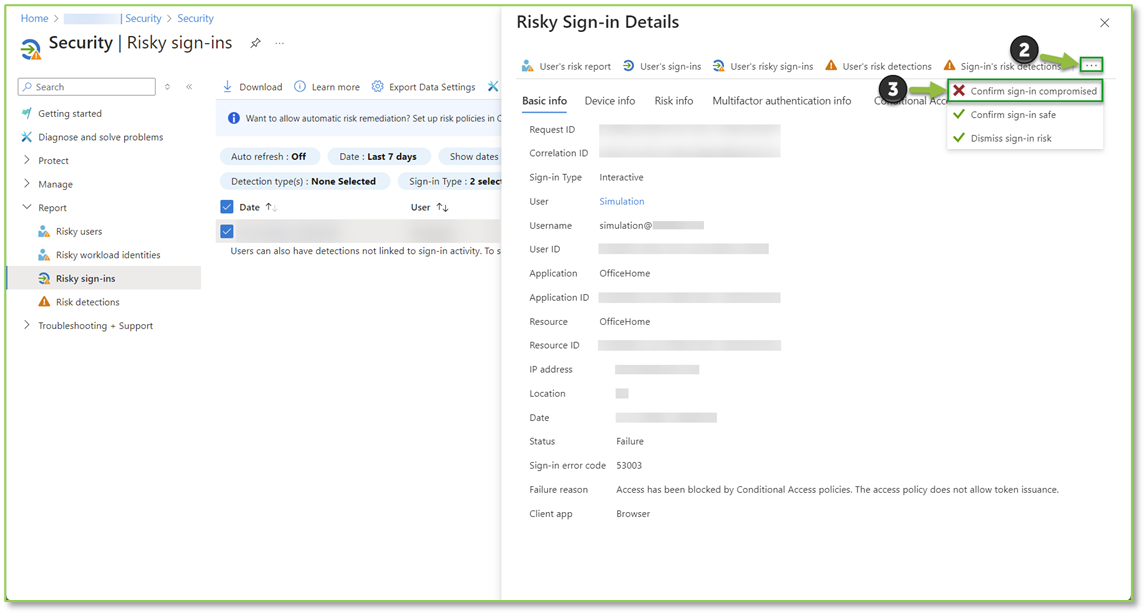Select the Date column header checkbox

226,207
